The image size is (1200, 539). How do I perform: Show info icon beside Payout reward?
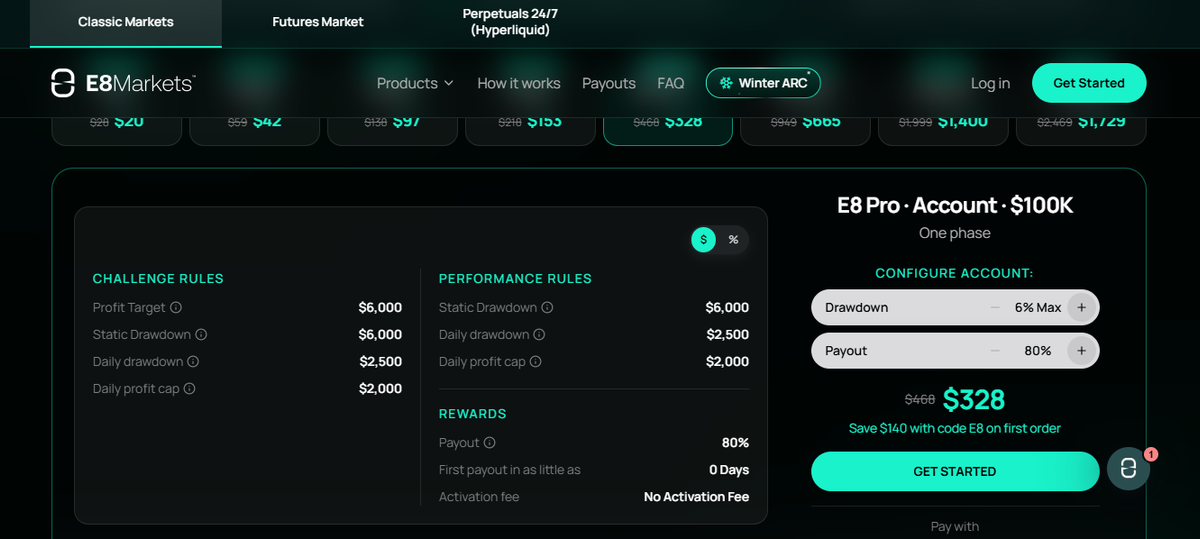tap(489, 443)
